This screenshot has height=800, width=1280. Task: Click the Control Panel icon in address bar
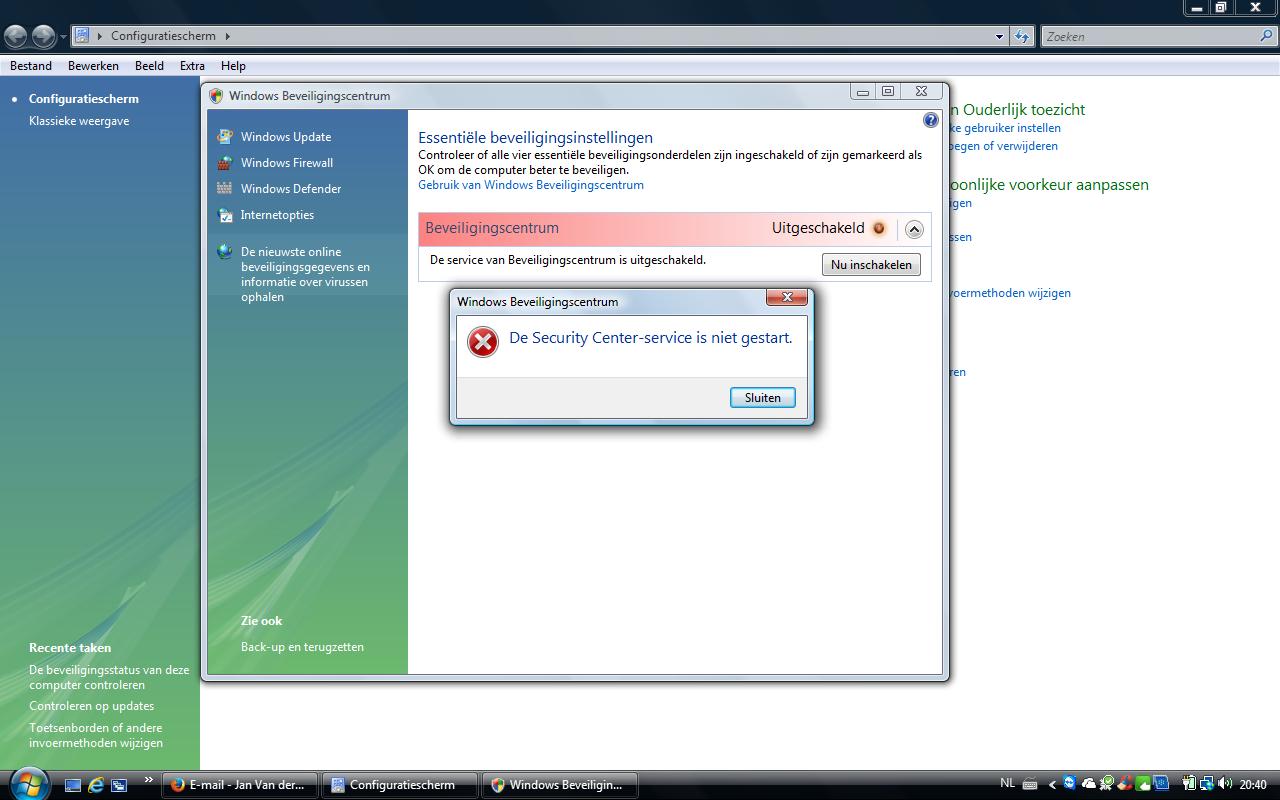pos(83,36)
